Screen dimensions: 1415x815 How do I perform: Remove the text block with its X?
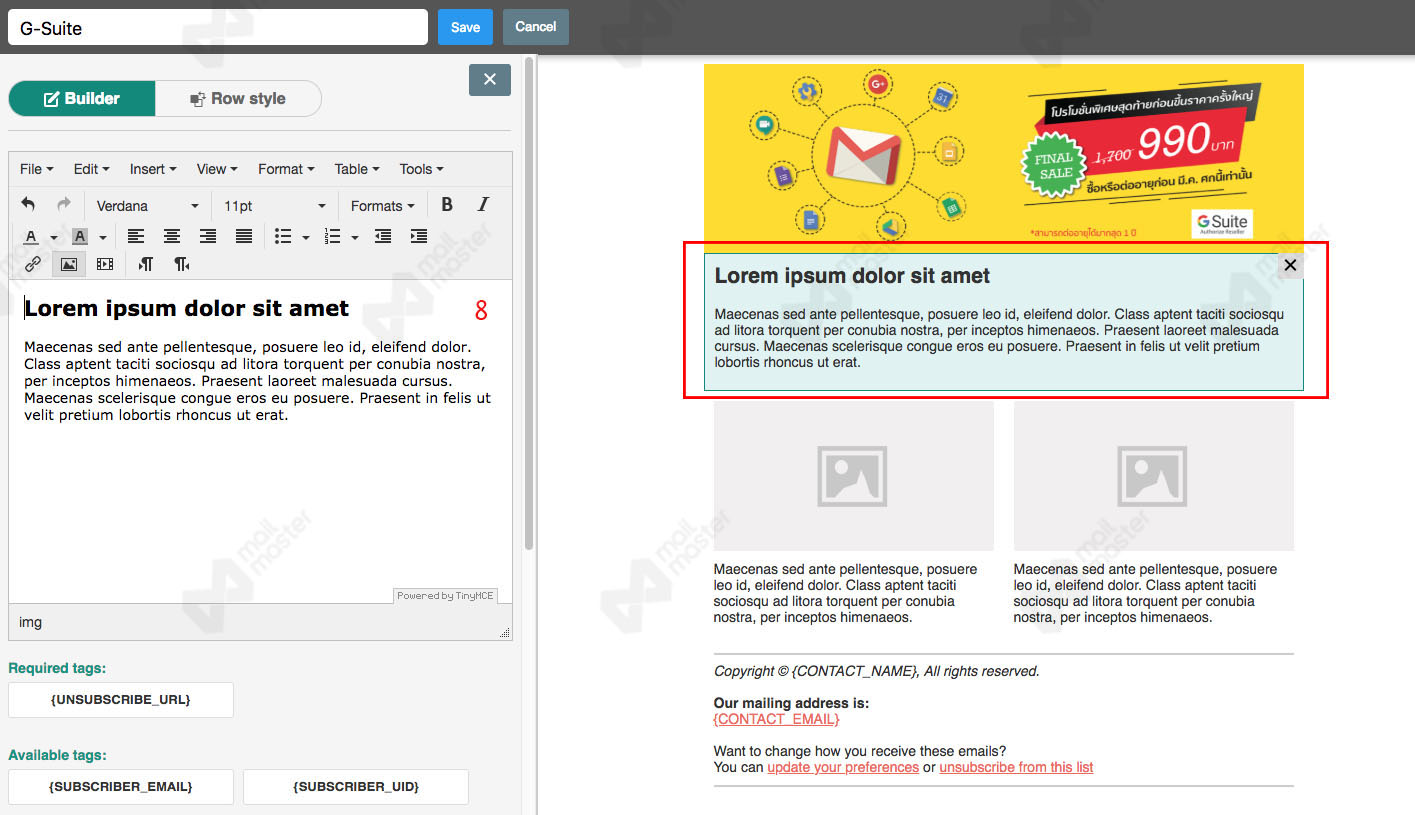click(1290, 265)
